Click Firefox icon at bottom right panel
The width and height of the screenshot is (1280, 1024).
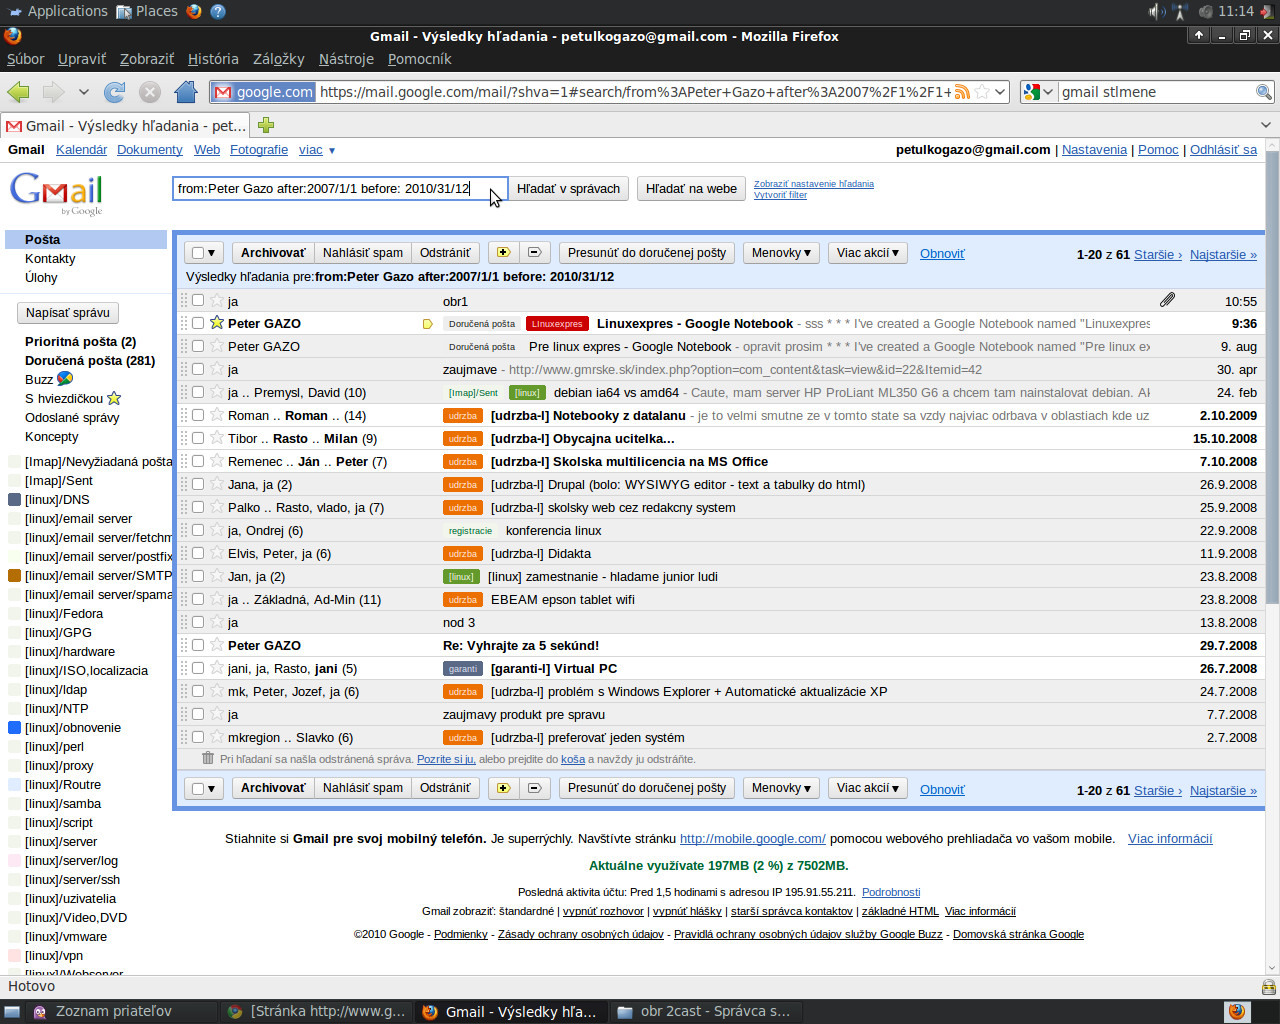[1237, 1011]
